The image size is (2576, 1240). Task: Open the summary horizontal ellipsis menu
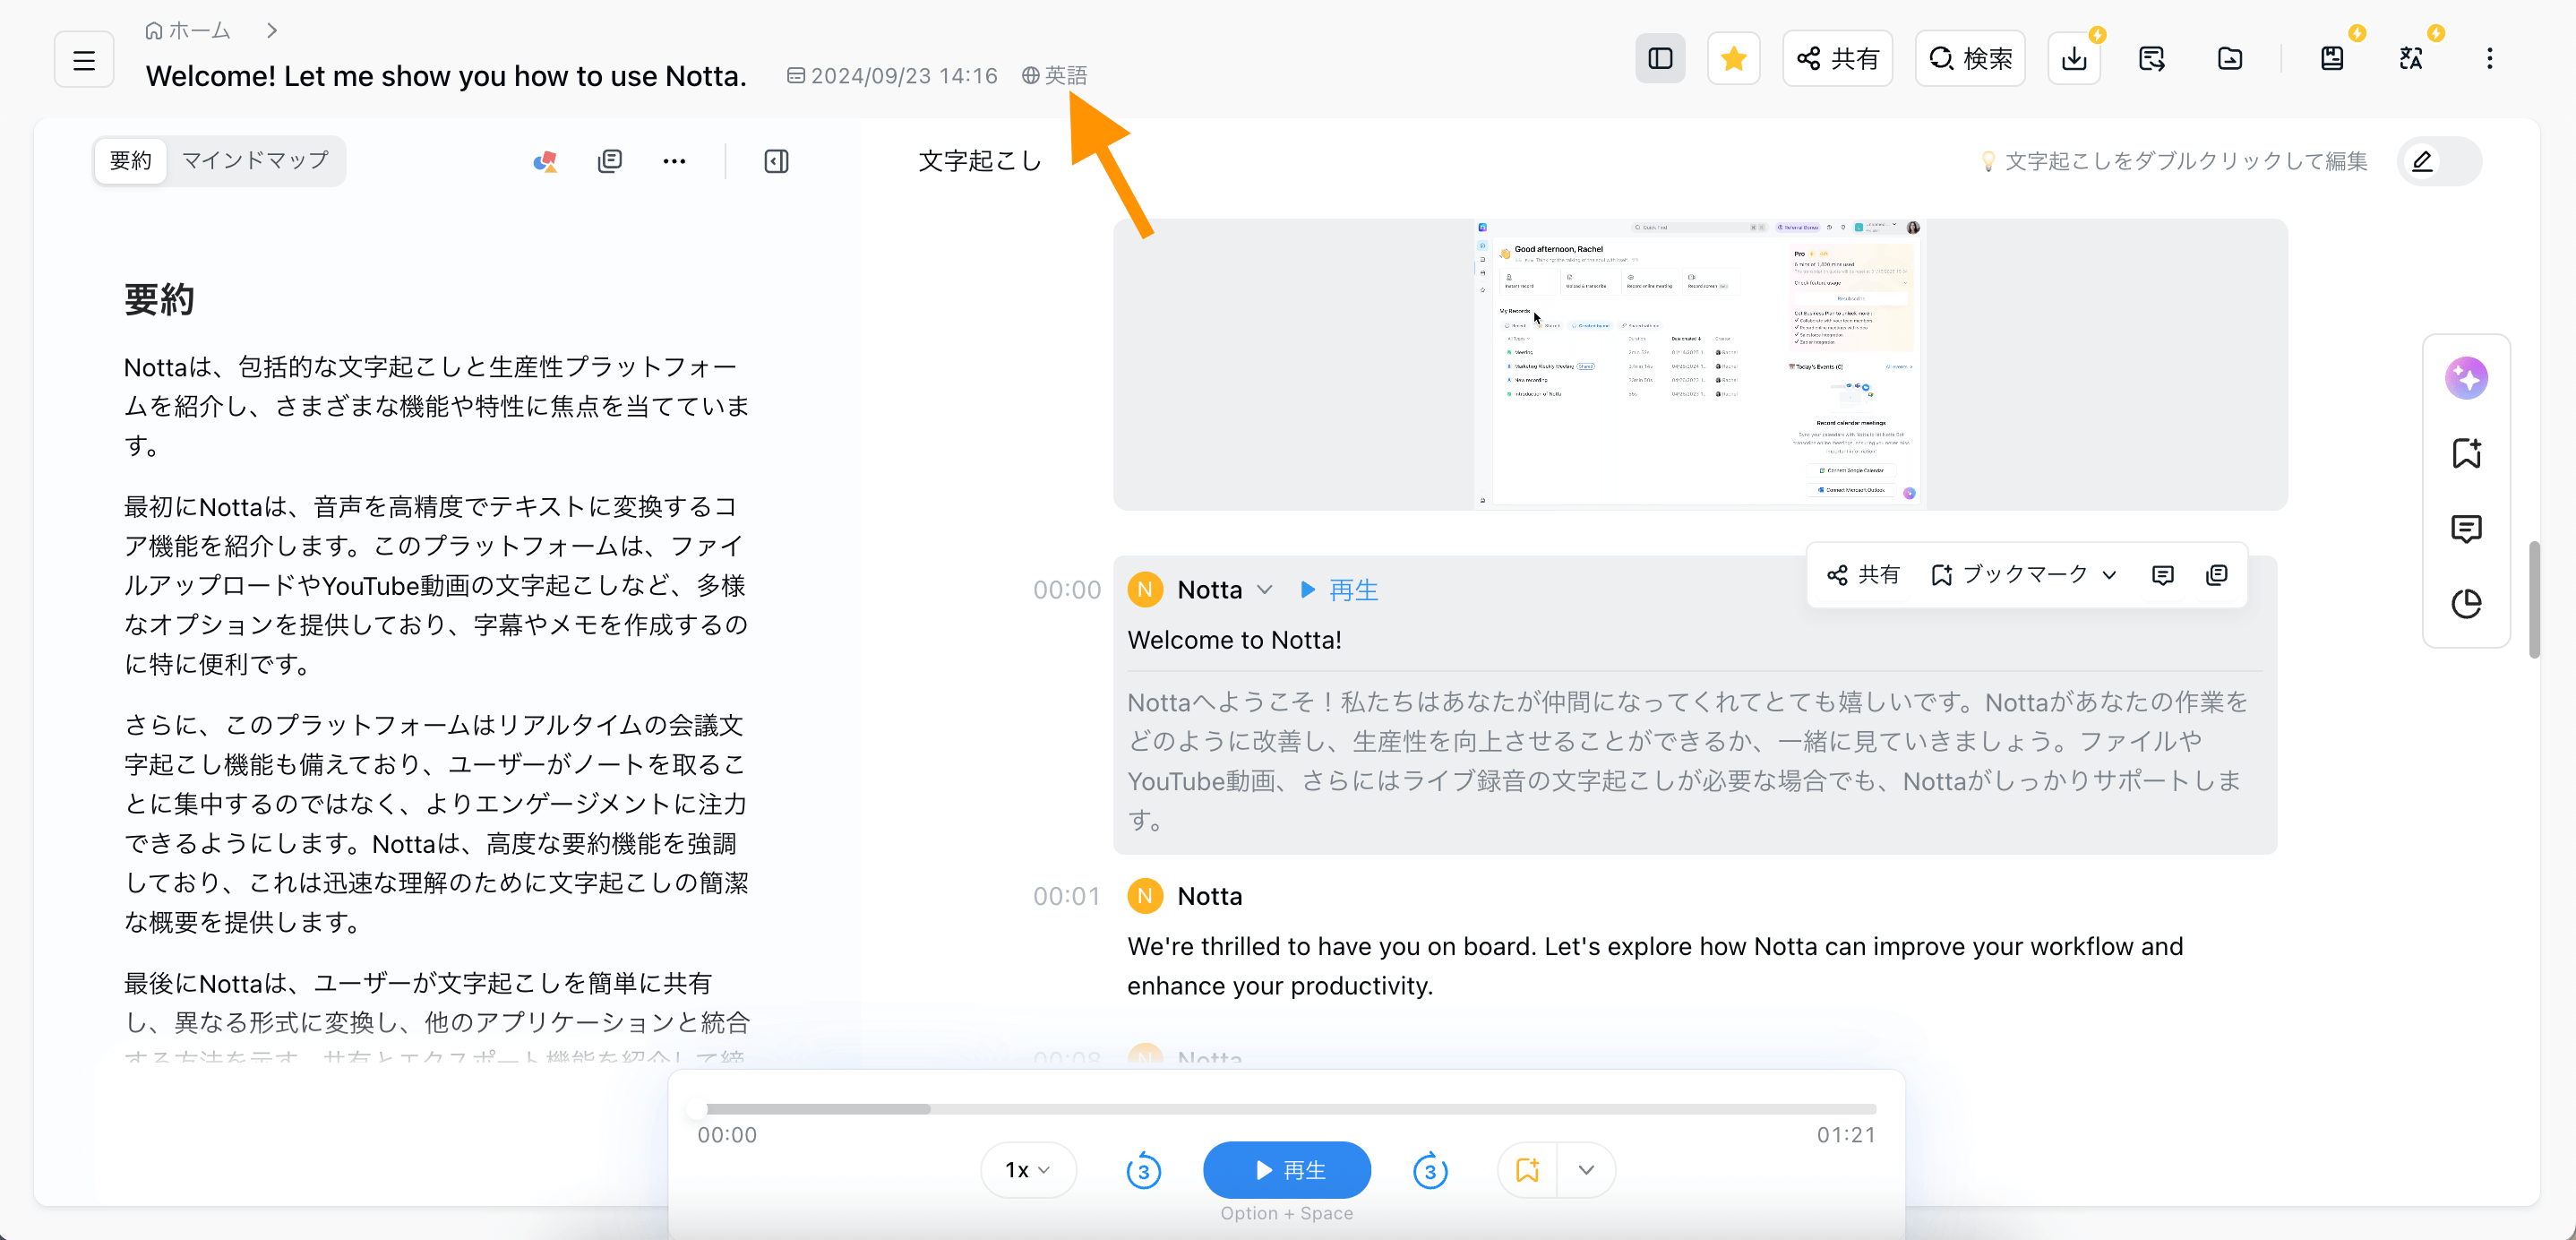coord(675,161)
